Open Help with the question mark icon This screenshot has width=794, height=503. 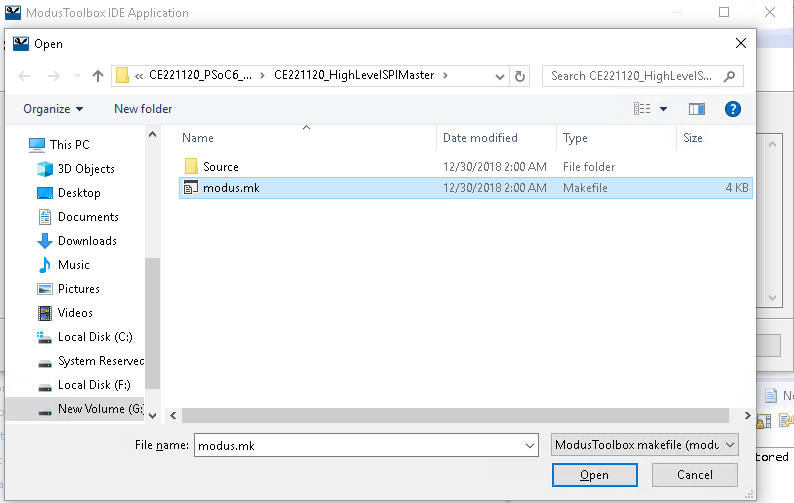[732, 109]
